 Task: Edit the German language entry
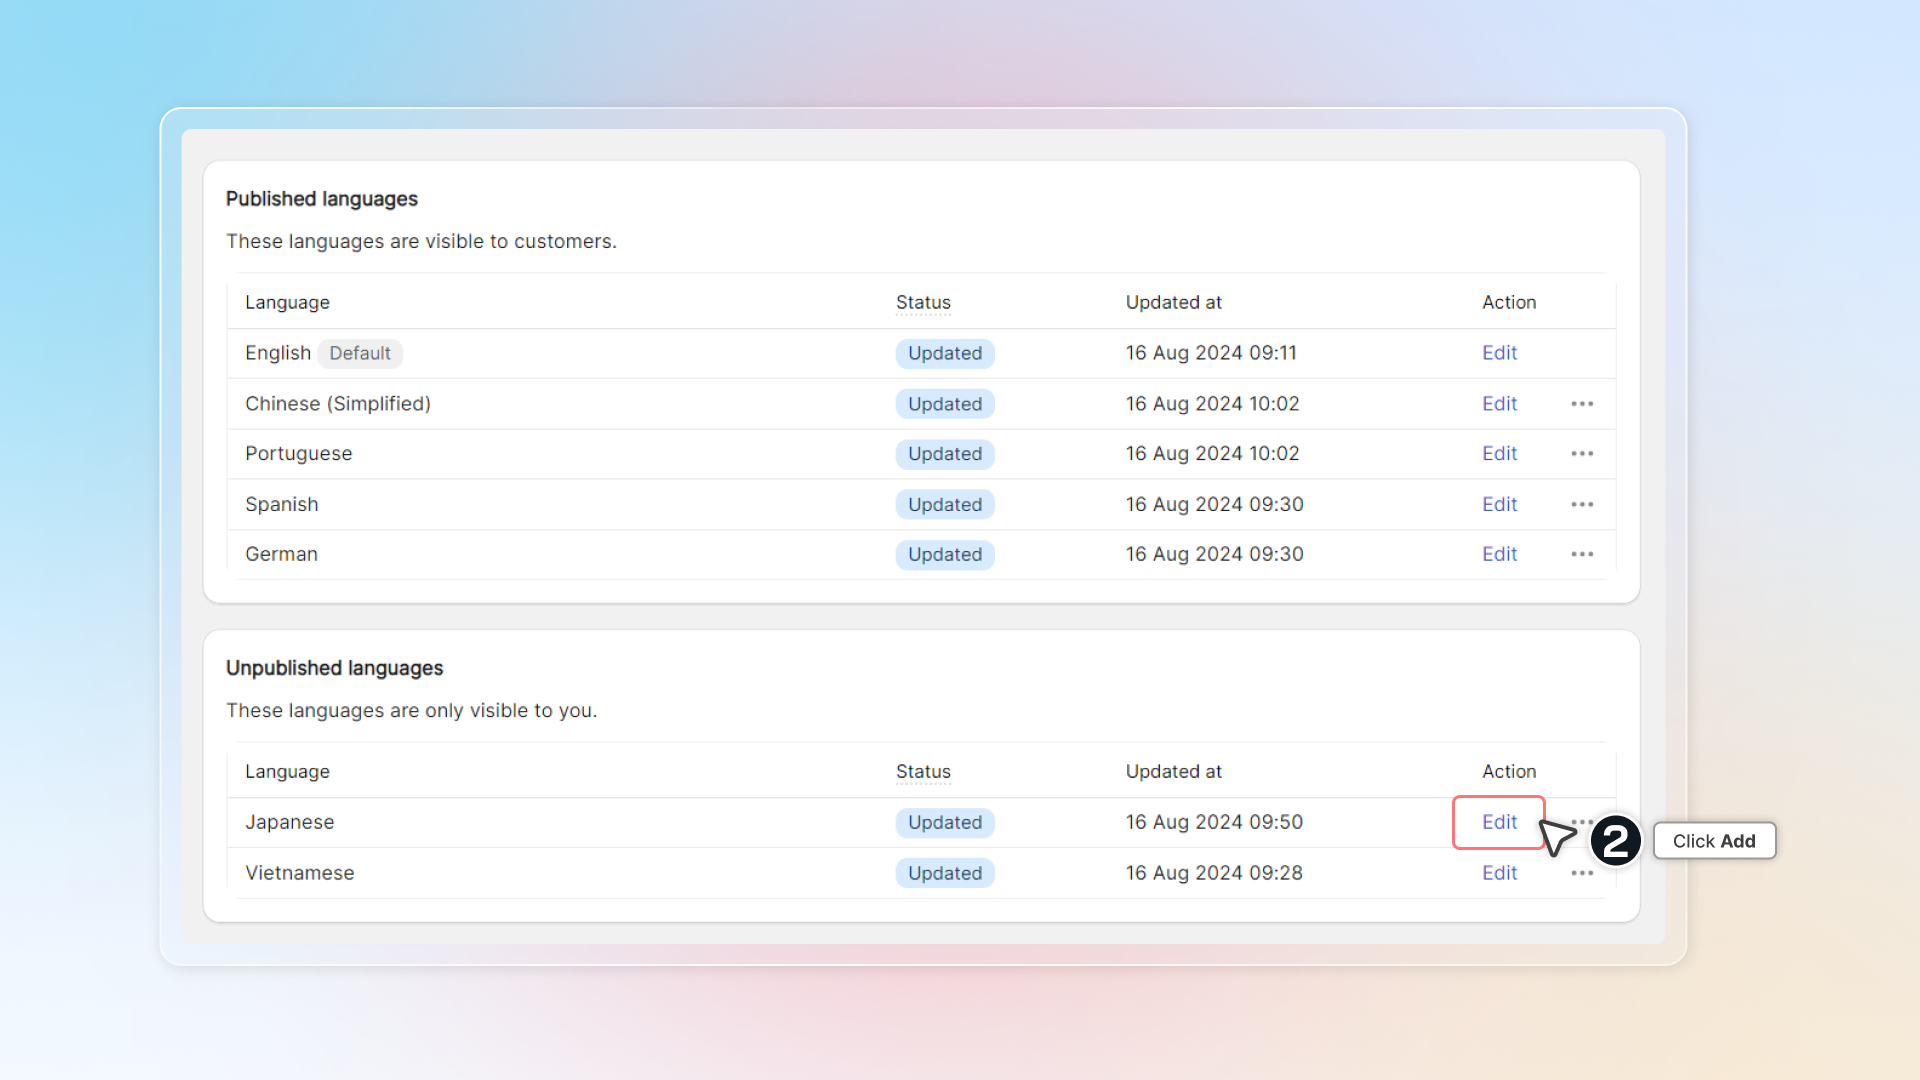click(1499, 554)
